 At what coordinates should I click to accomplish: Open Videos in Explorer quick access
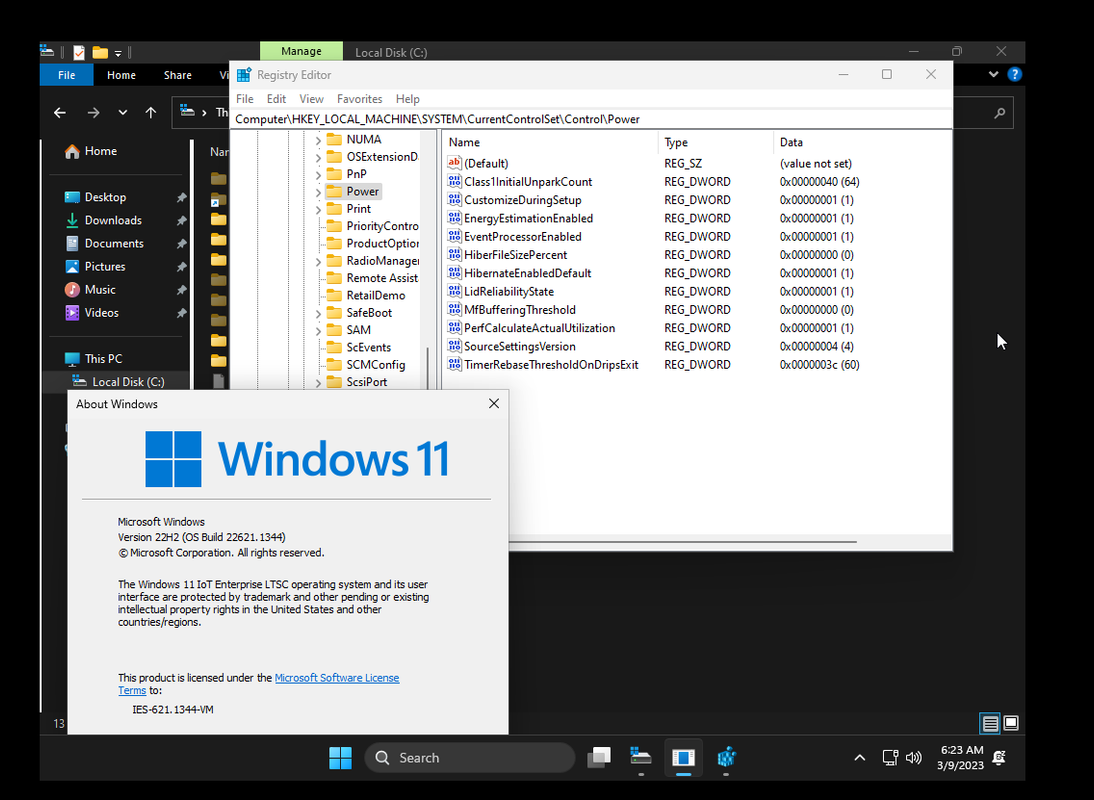click(91, 312)
